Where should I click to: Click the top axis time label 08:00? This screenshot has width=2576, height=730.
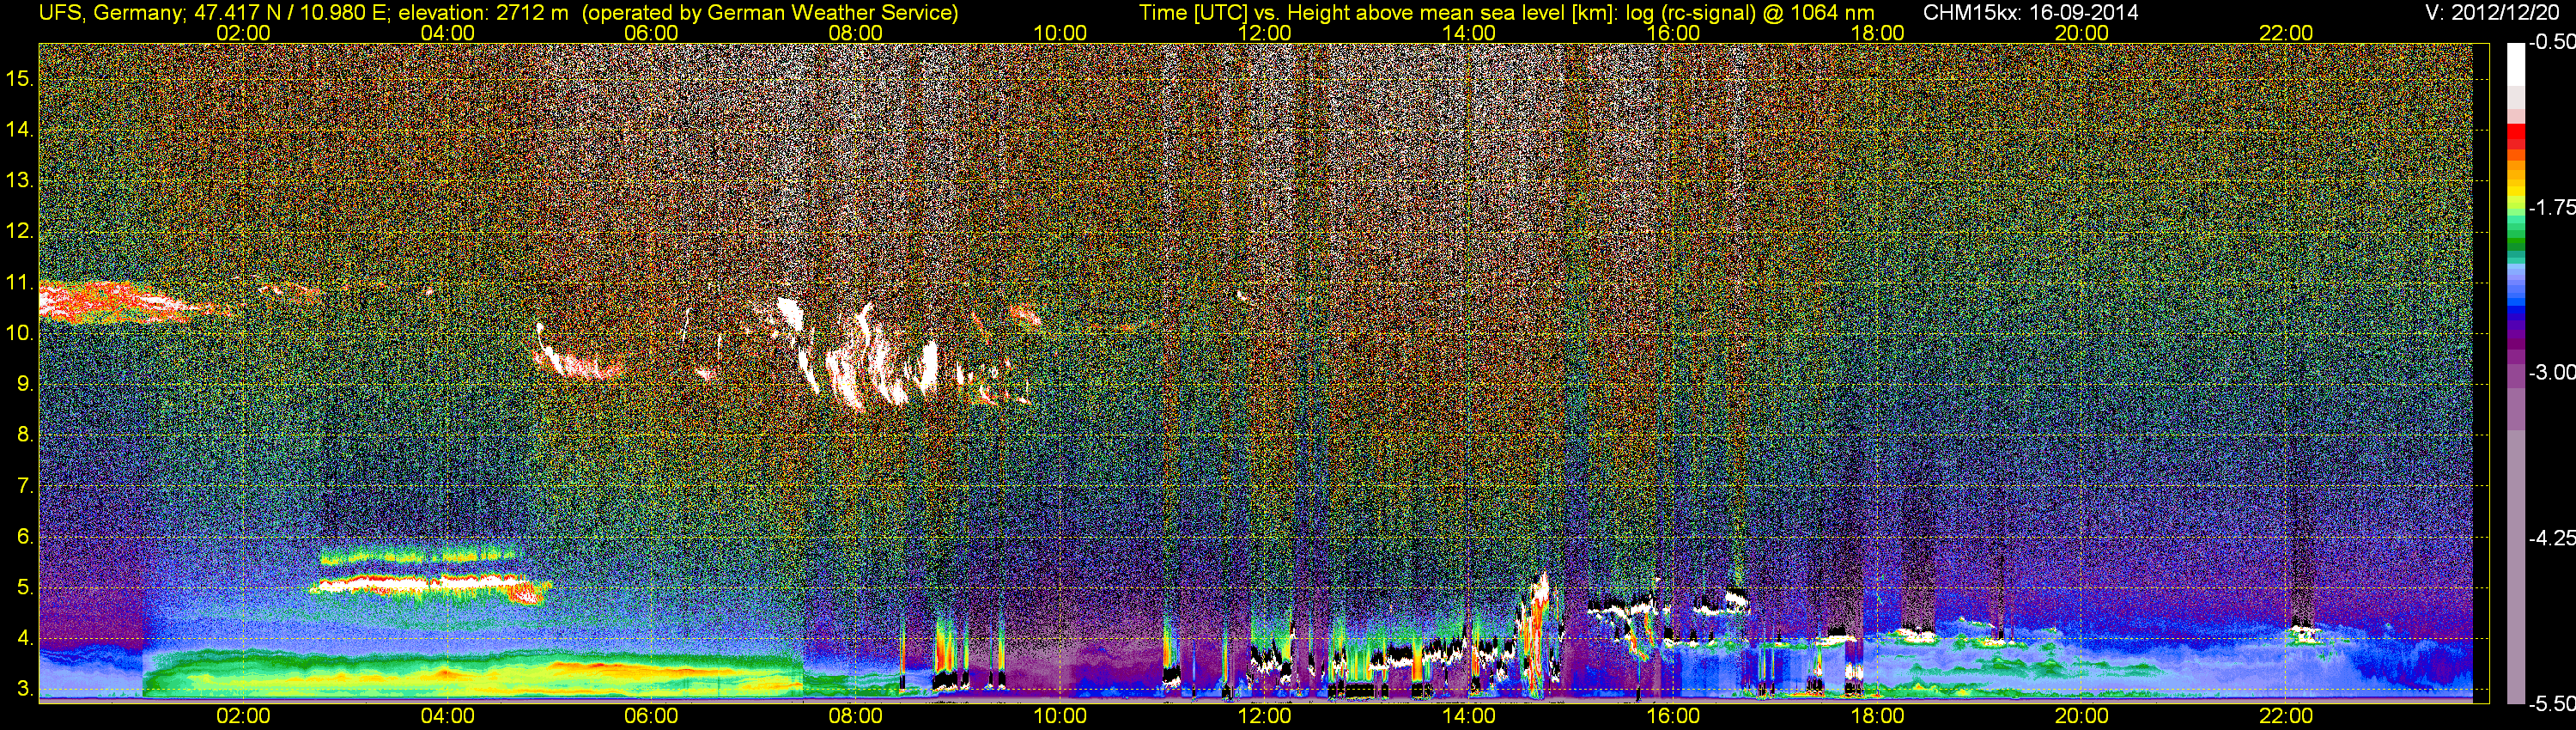pos(856,33)
